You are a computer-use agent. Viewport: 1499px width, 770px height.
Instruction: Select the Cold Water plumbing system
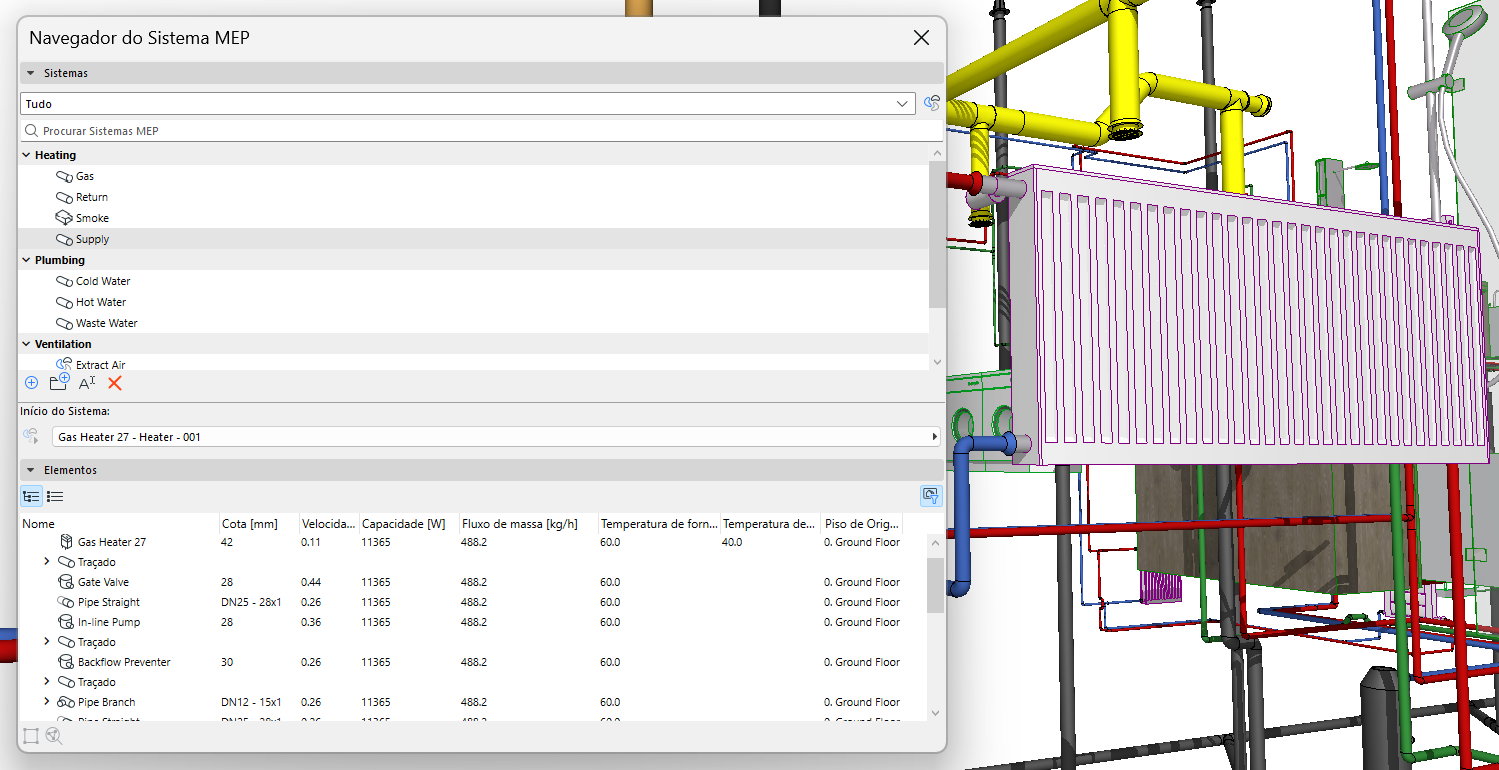(102, 281)
